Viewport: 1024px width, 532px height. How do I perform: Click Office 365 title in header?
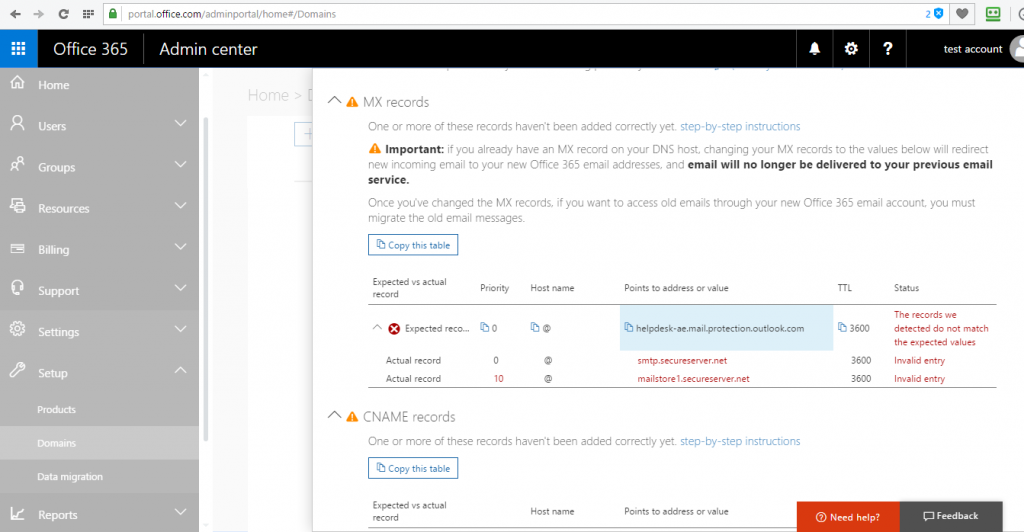tap(90, 49)
